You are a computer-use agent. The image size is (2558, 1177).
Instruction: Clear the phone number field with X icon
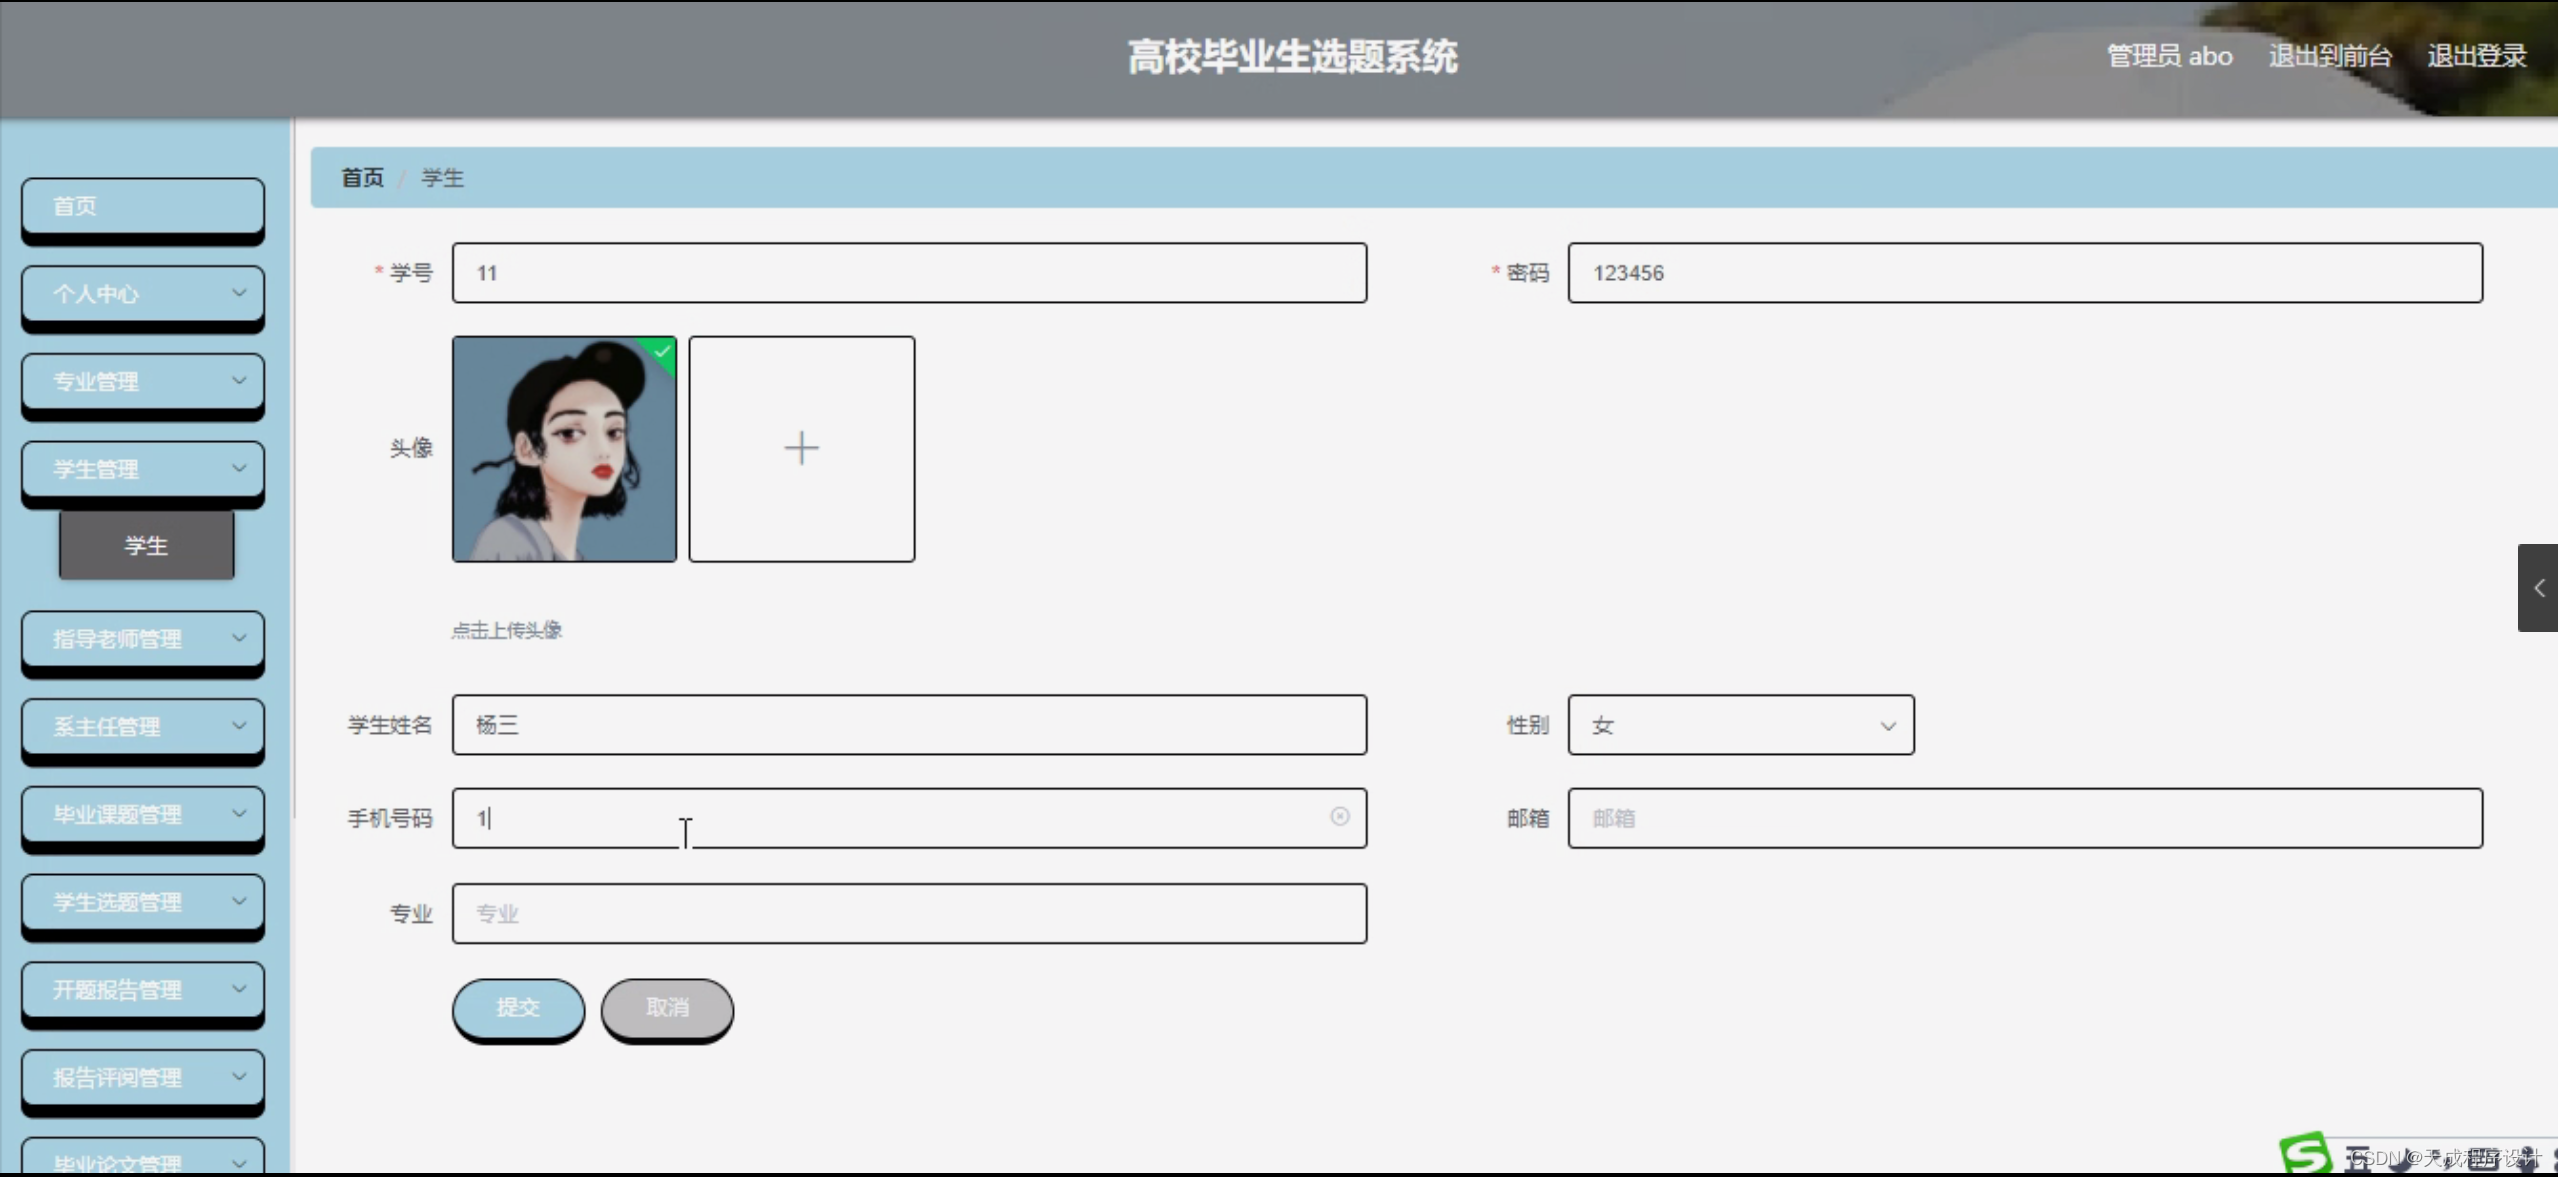coord(1339,817)
